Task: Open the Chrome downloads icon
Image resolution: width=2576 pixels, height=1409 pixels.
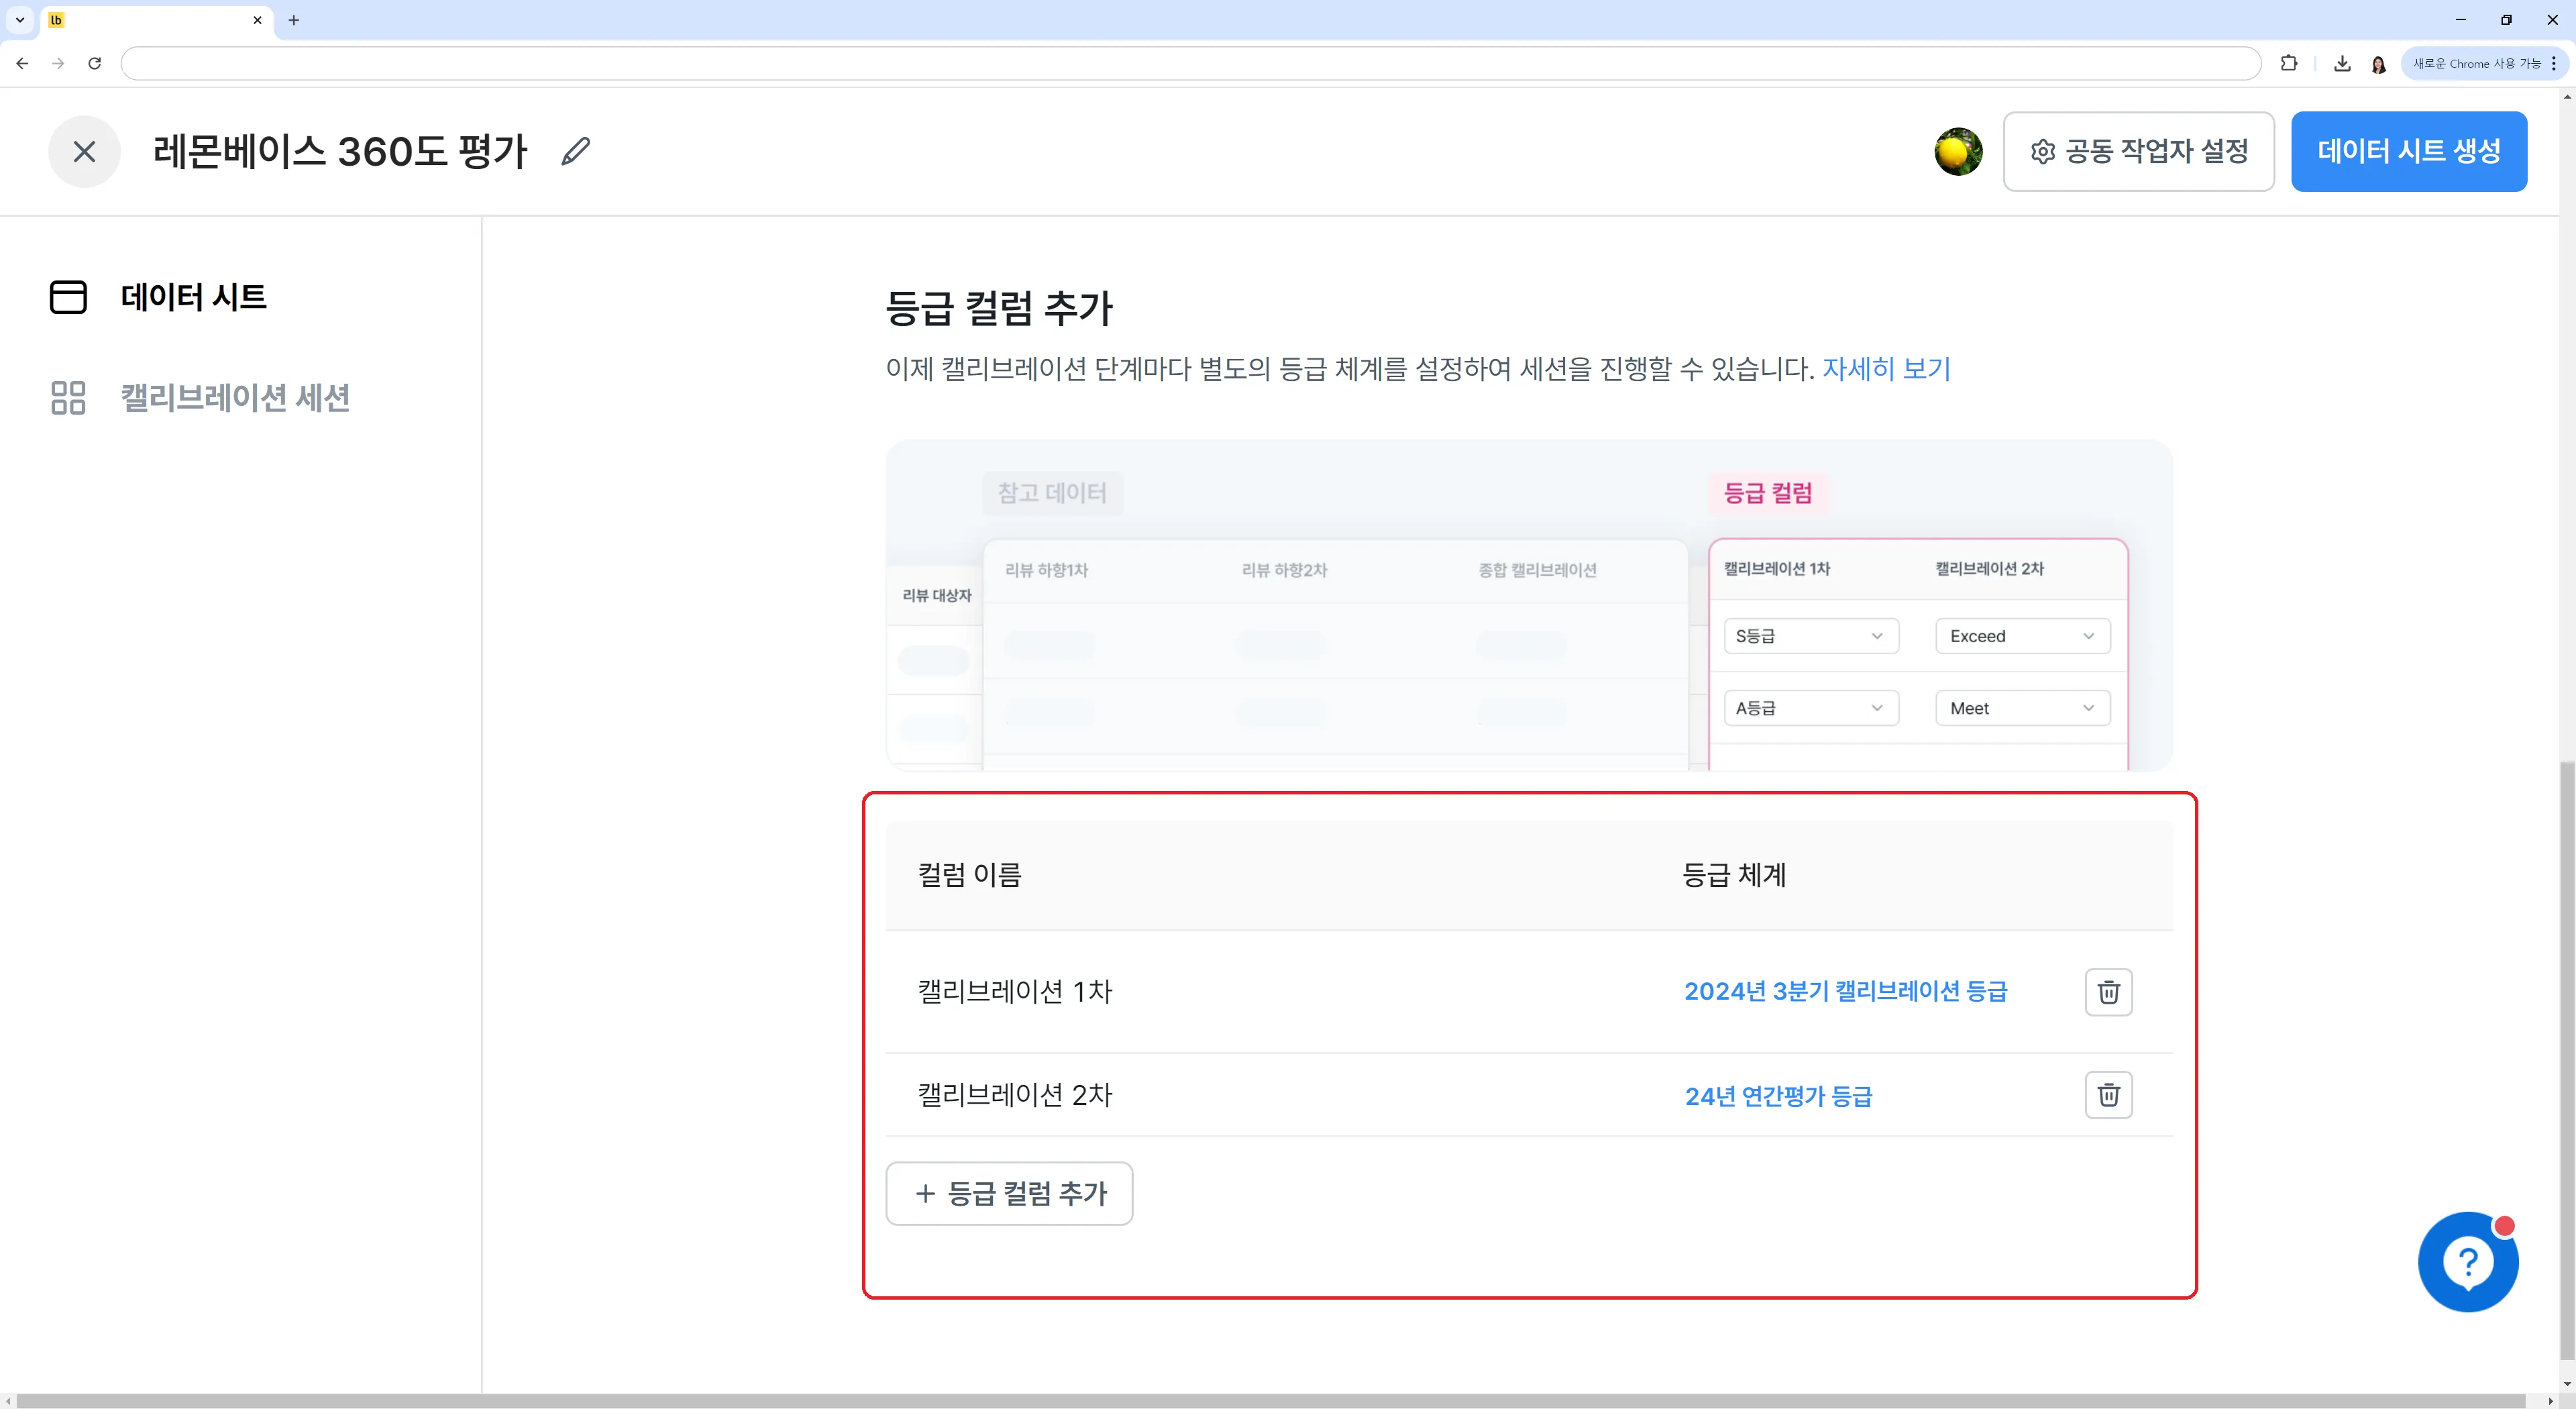Action: pyautogui.click(x=2342, y=63)
